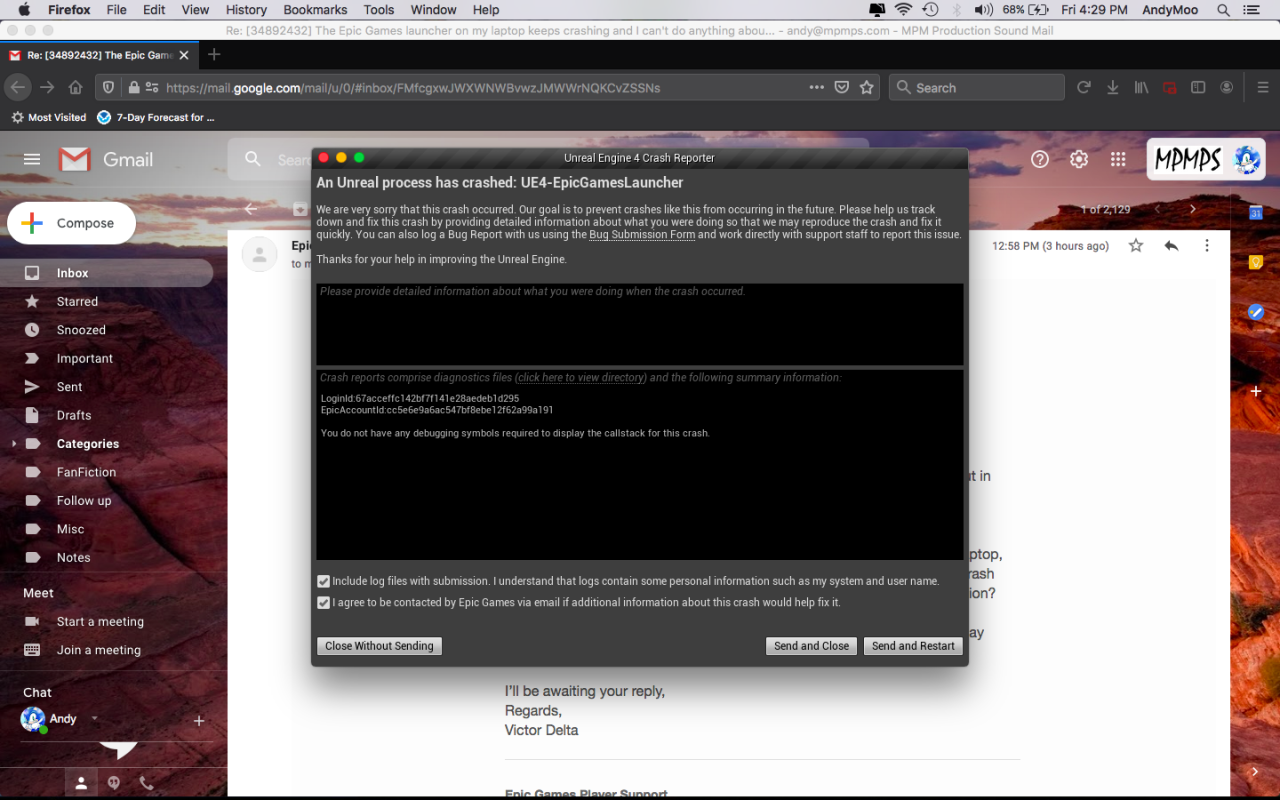
Task: Go to the newer conversation
Action: (x=1158, y=209)
